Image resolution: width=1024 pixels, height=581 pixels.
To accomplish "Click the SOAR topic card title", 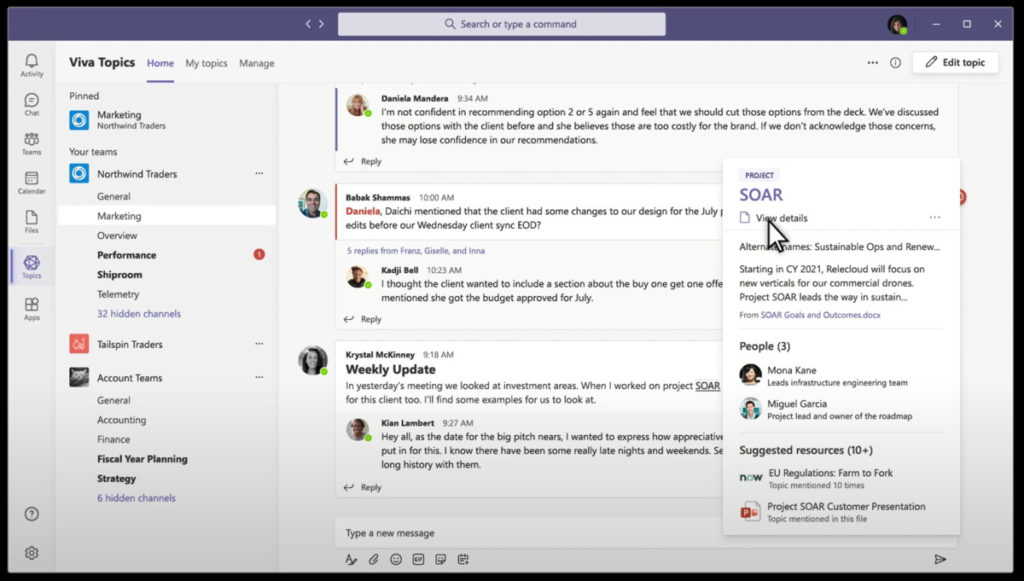I will [761, 195].
